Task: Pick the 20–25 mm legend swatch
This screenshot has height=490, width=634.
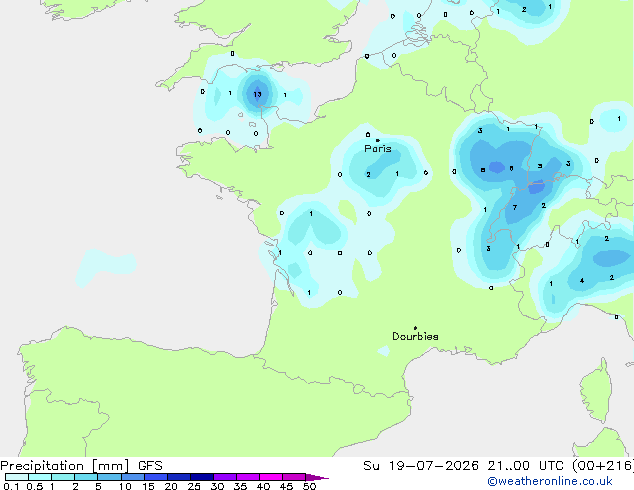Action: [178, 477]
